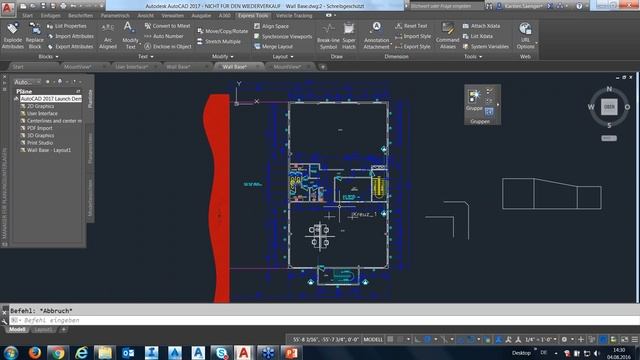Choose Export Attributes
Image resolution: width=640 pixels, height=360 pixels.
(x=70, y=47)
